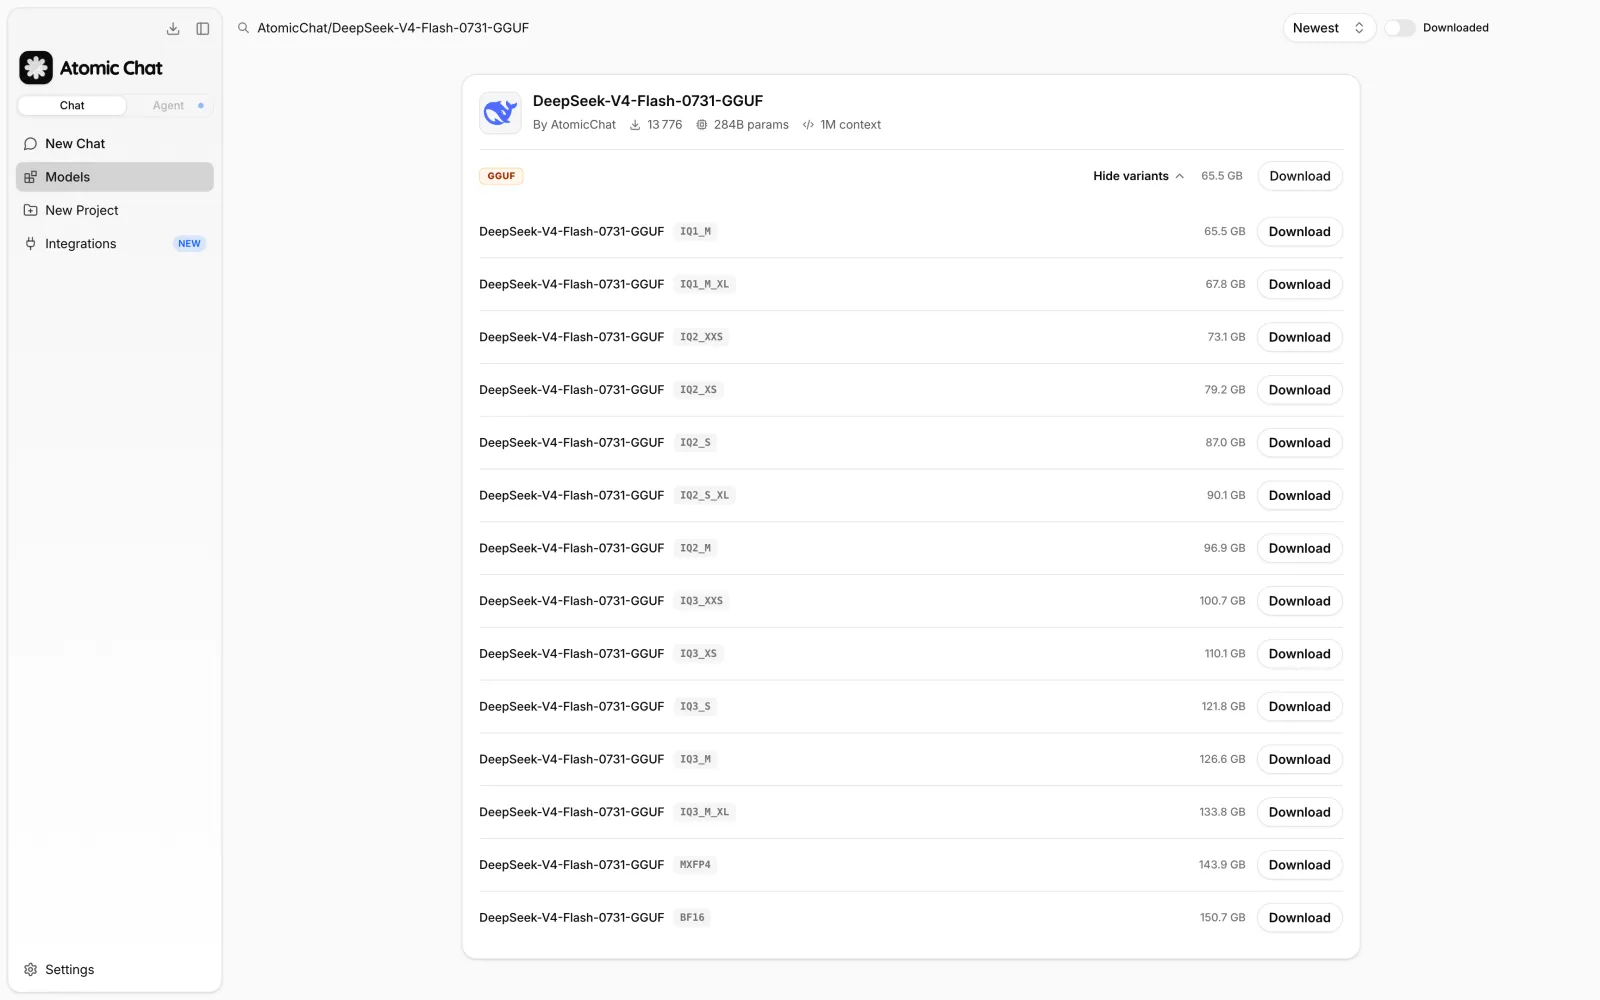Create a New Project
1600x1000 pixels.
(x=115, y=210)
